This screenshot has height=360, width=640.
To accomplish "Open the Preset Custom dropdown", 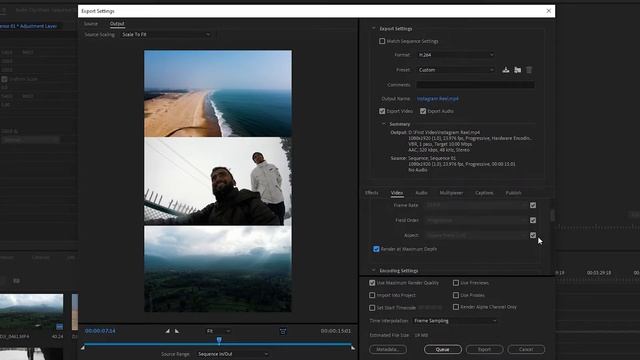I will [x=456, y=70].
